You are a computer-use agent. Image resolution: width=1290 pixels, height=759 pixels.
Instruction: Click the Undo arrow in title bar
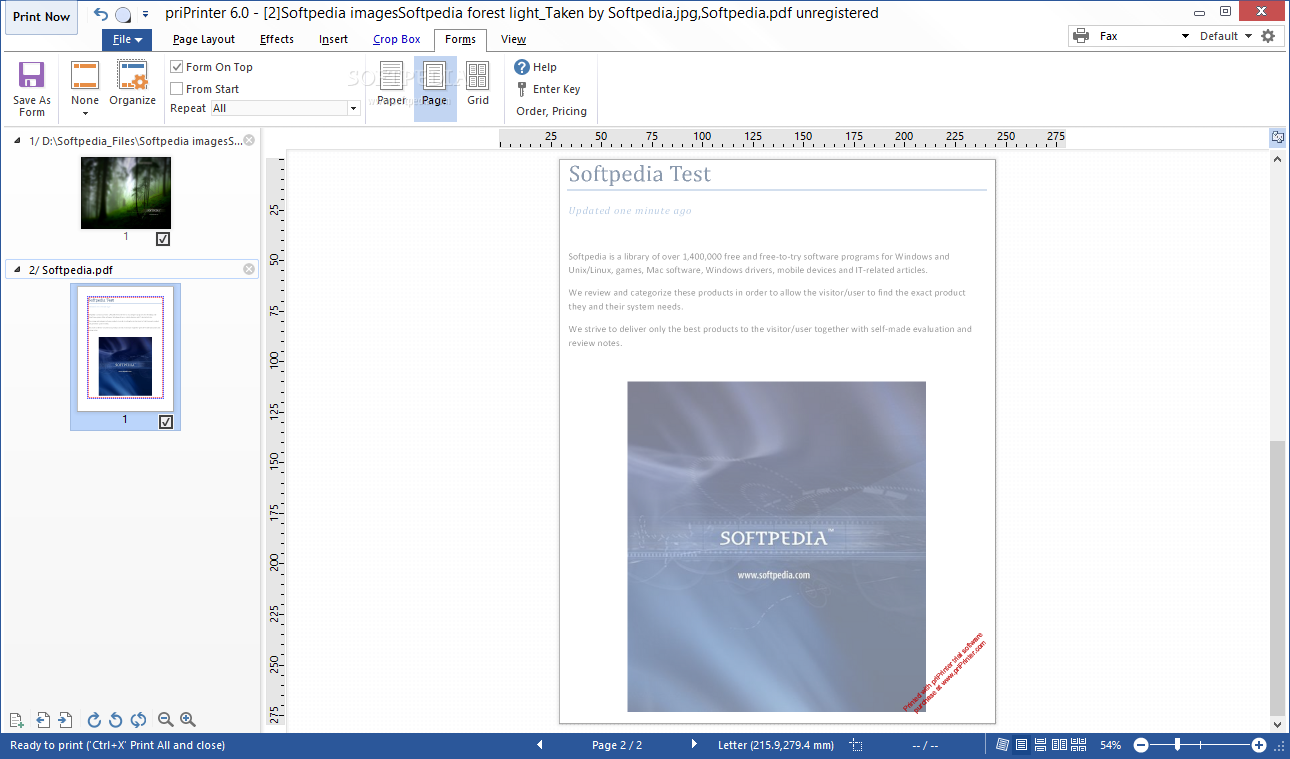point(100,14)
